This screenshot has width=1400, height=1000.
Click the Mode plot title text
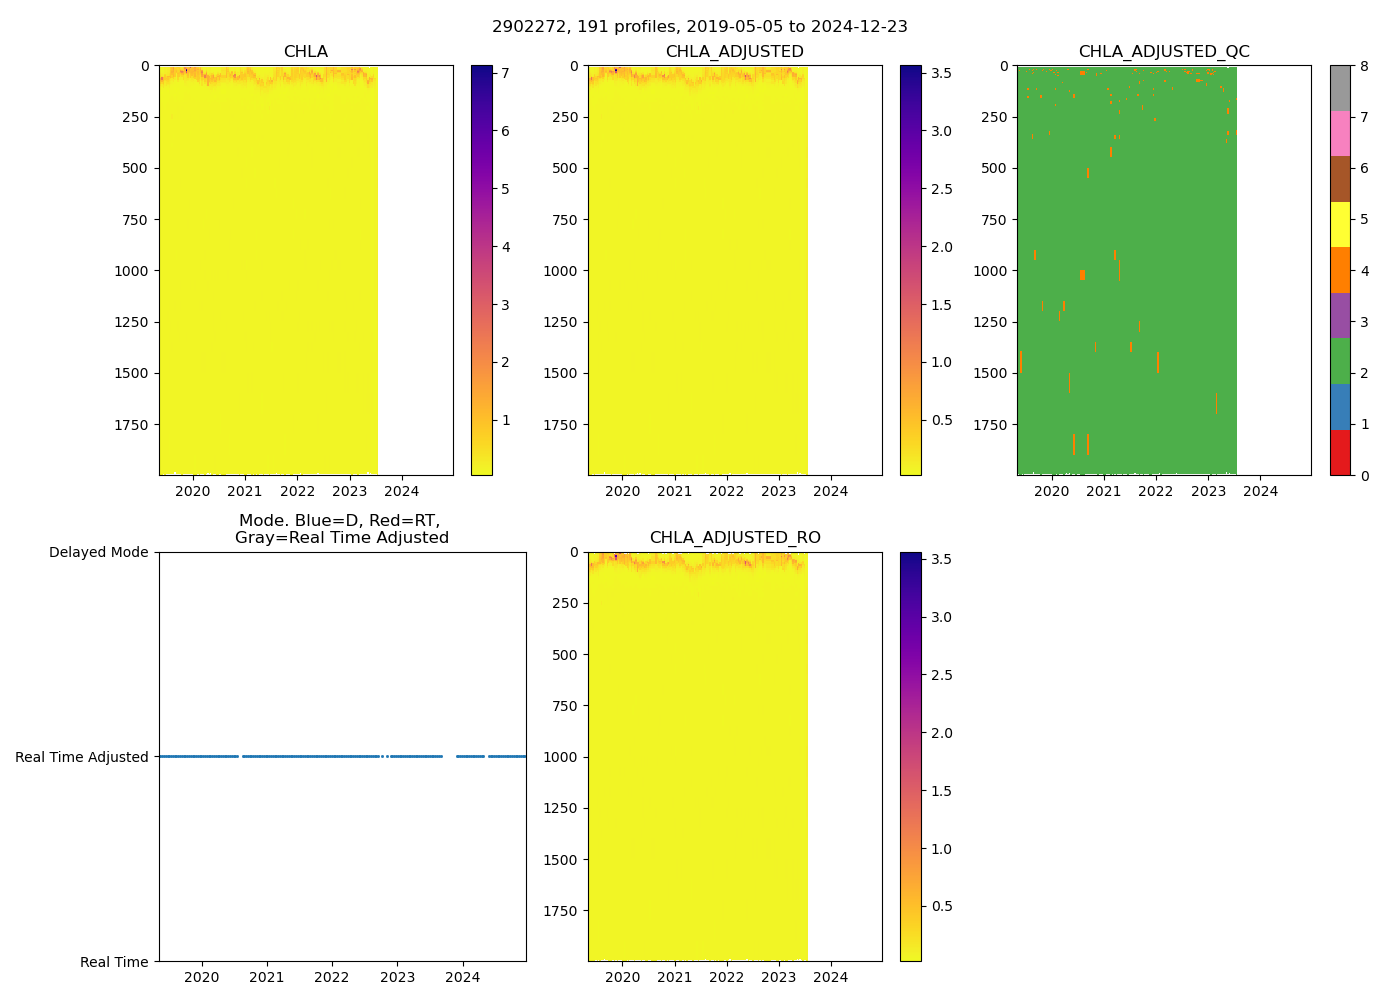[341, 529]
